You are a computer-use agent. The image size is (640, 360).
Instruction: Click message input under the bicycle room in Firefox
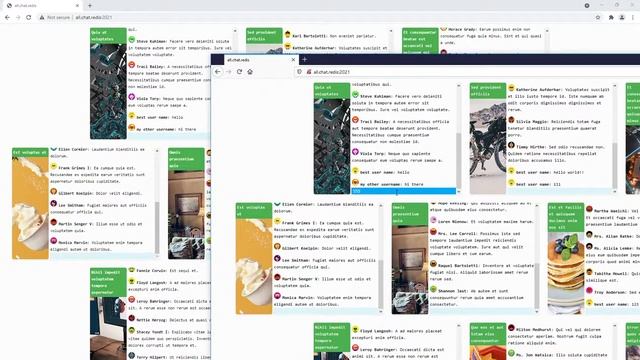[560, 191]
